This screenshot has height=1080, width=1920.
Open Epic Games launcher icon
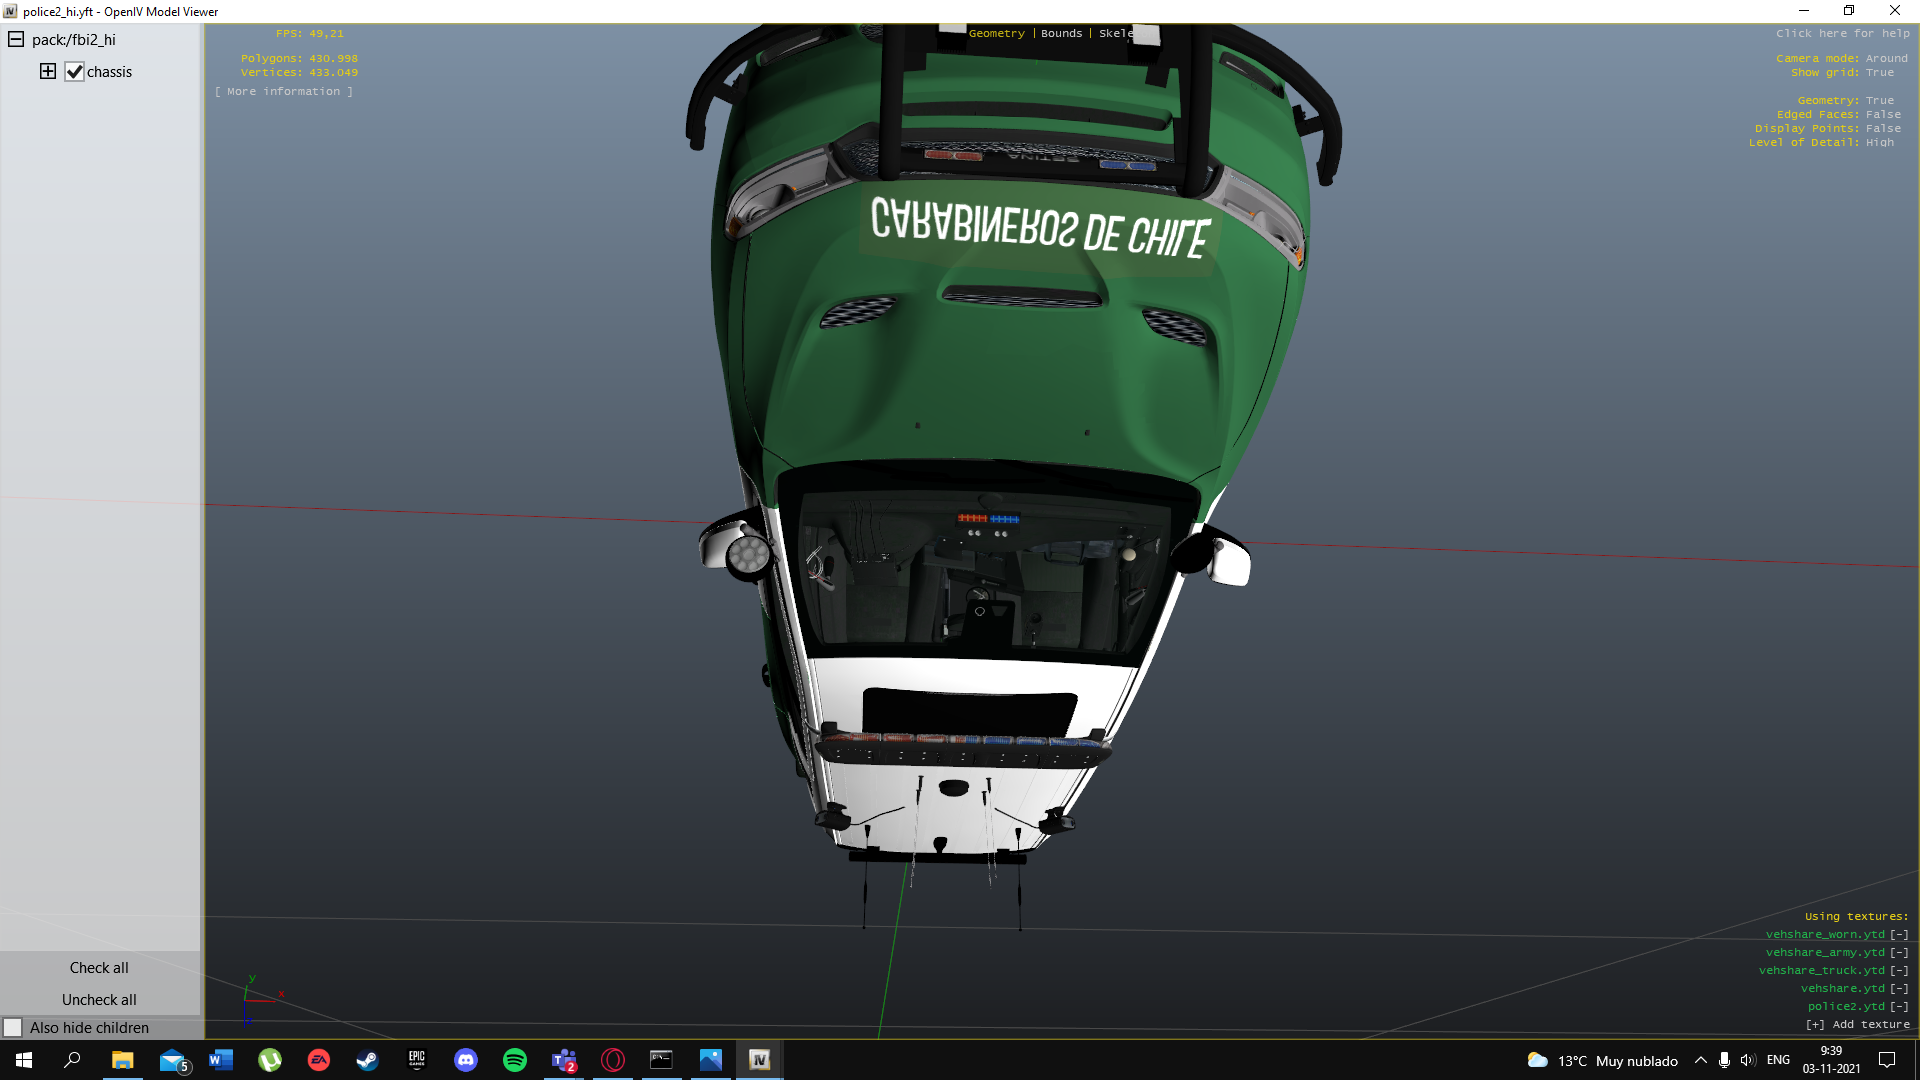click(417, 1060)
